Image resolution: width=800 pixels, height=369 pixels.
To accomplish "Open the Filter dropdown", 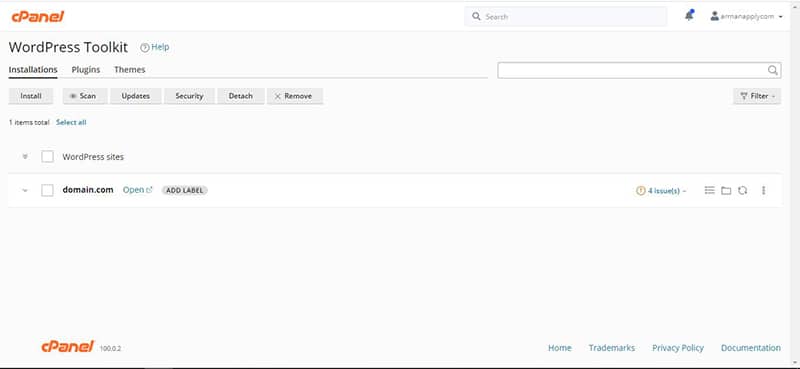I will tap(757, 96).
